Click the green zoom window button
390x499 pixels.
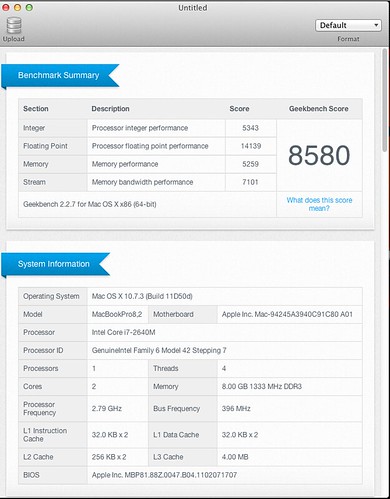29,7
